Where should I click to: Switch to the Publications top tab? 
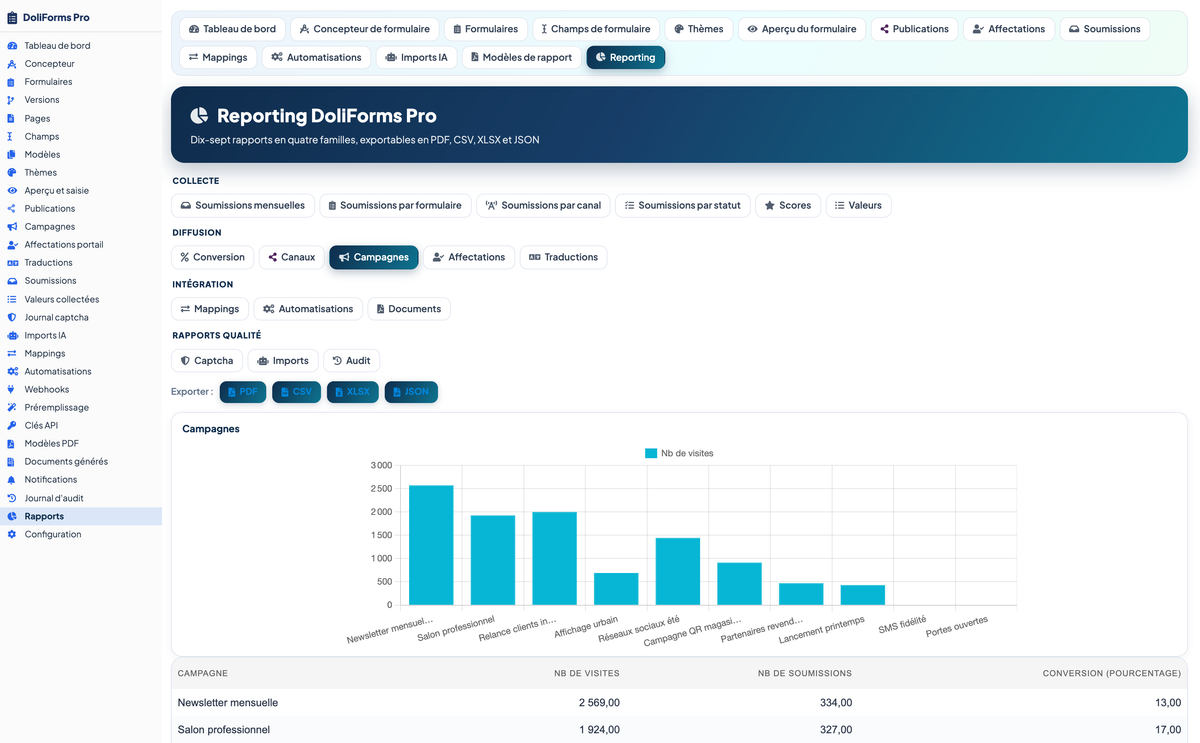pyautogui.click(x=914, y=29)
